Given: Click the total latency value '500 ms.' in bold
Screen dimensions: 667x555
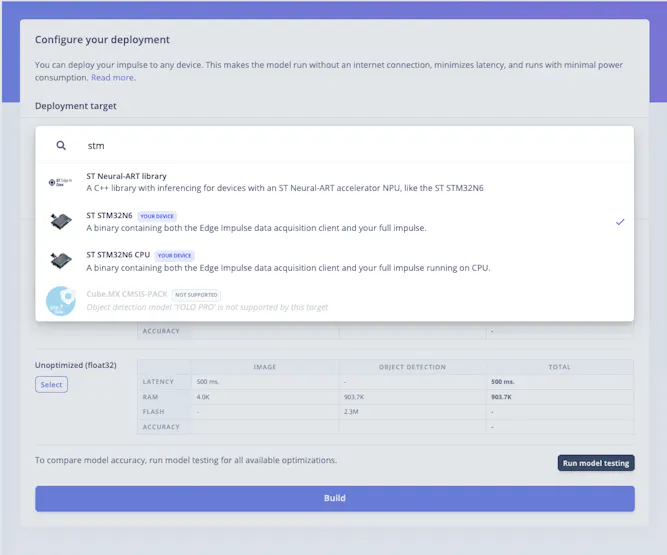Looking at the screenshot, I should [502, 381].
